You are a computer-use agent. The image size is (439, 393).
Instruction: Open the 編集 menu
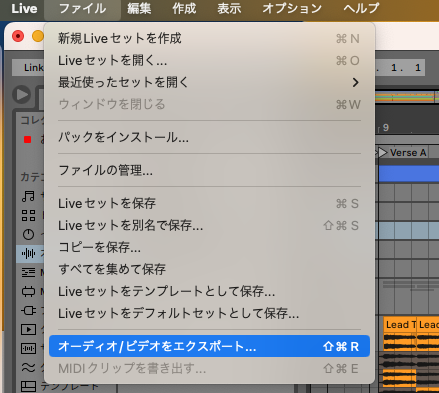139,8
